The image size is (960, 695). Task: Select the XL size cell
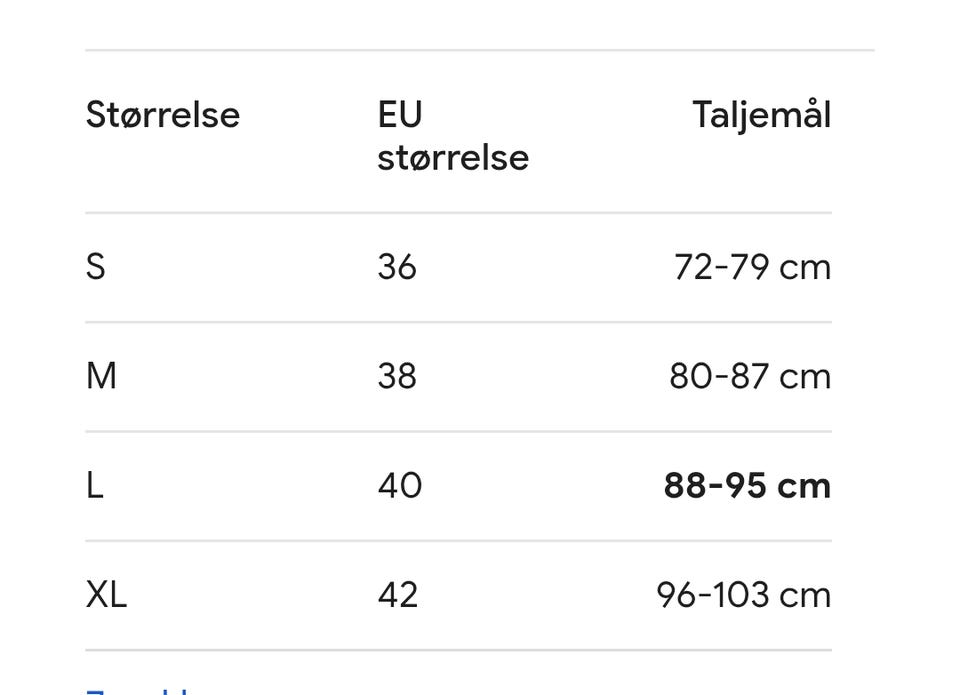106,595
